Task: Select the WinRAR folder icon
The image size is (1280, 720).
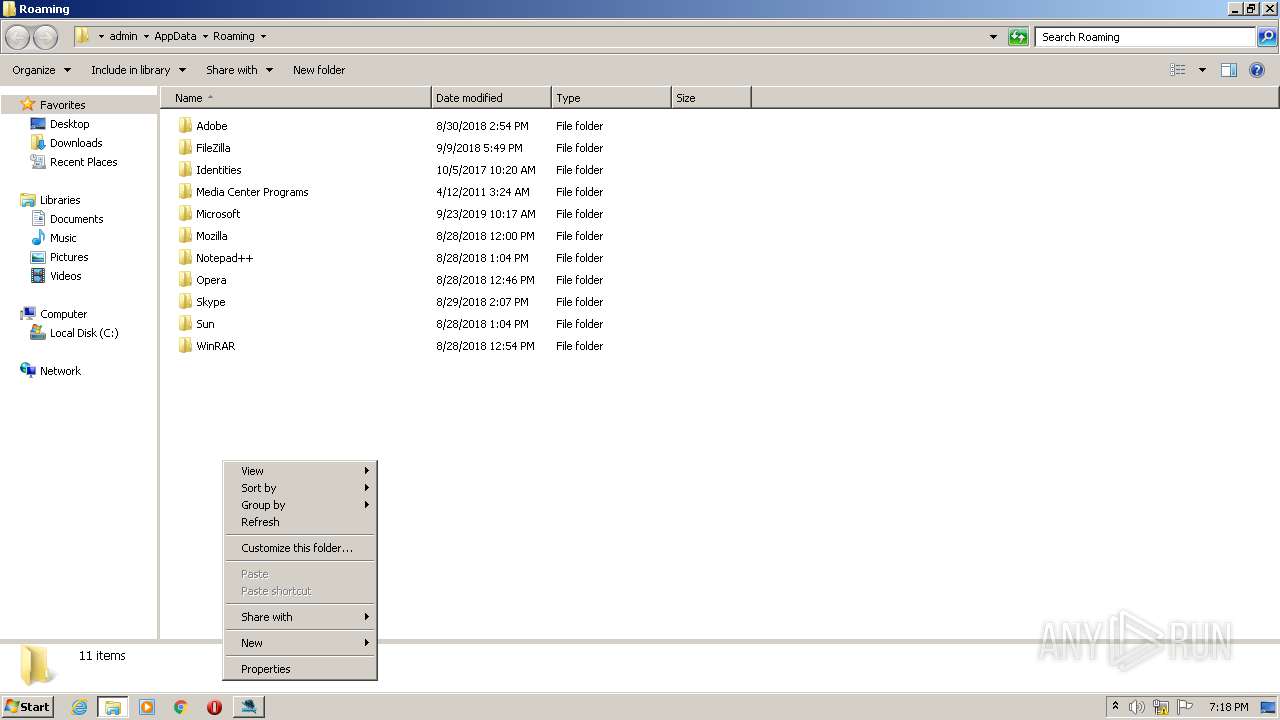Action: [x=185, y=346]
